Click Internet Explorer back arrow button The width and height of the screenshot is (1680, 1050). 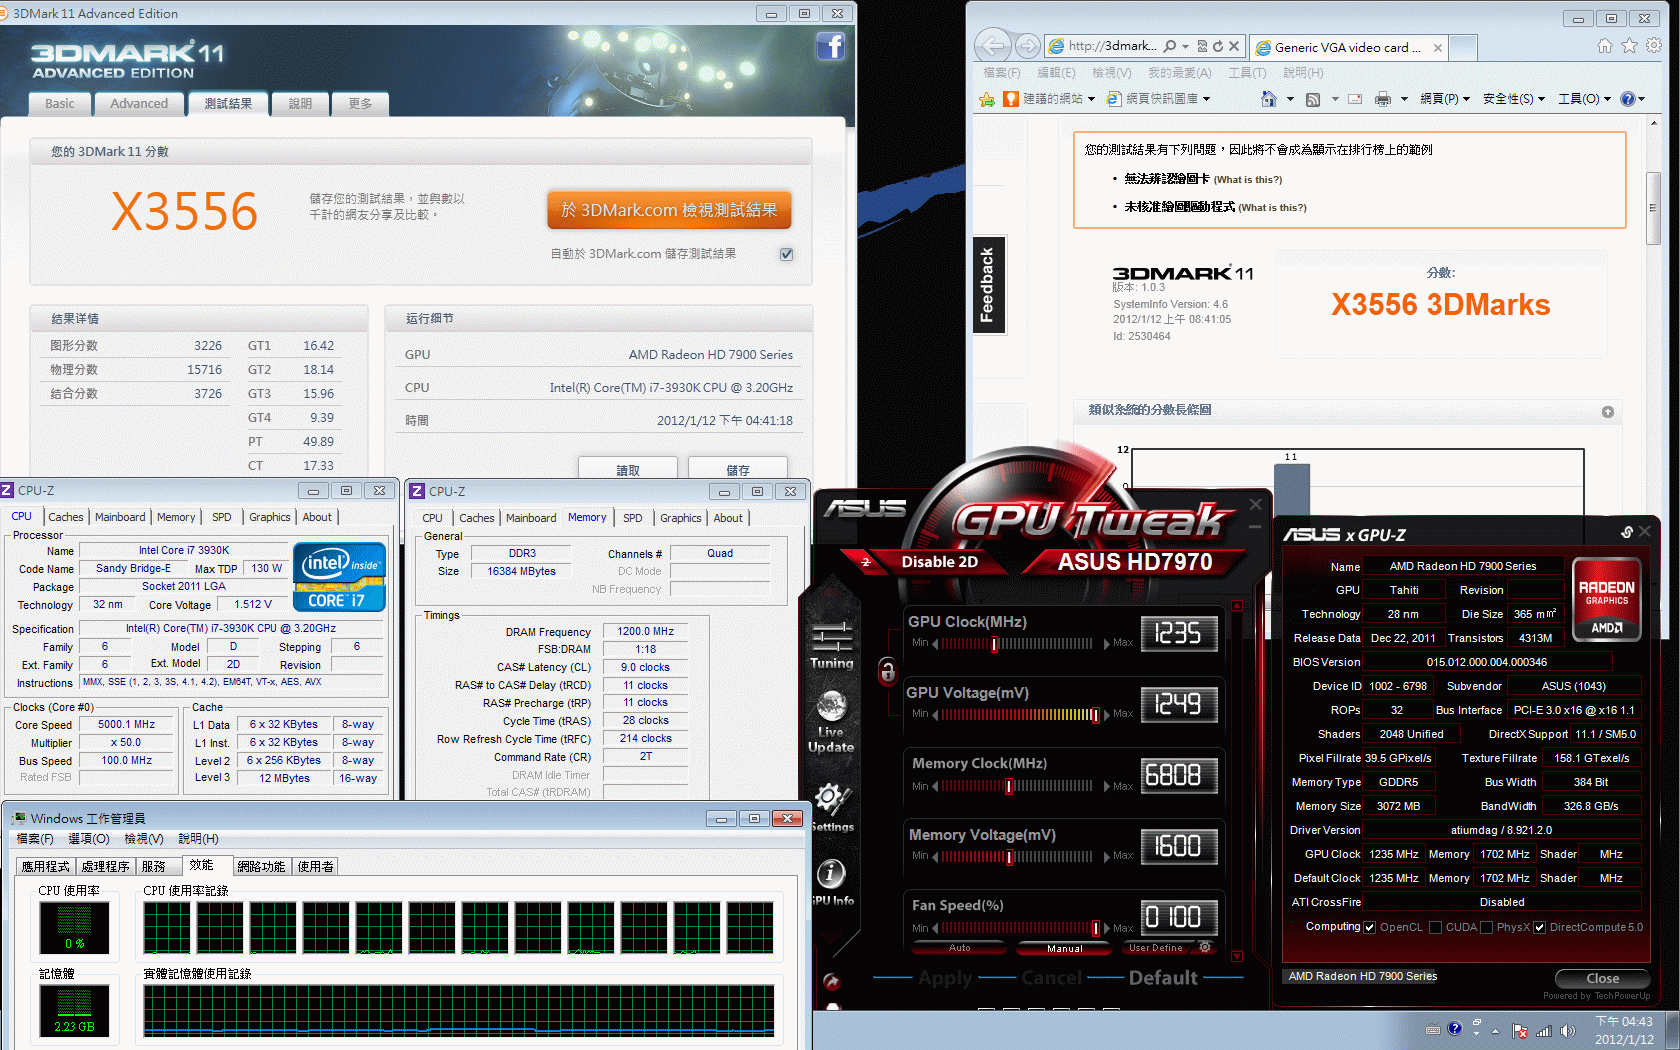click(993, 46)
